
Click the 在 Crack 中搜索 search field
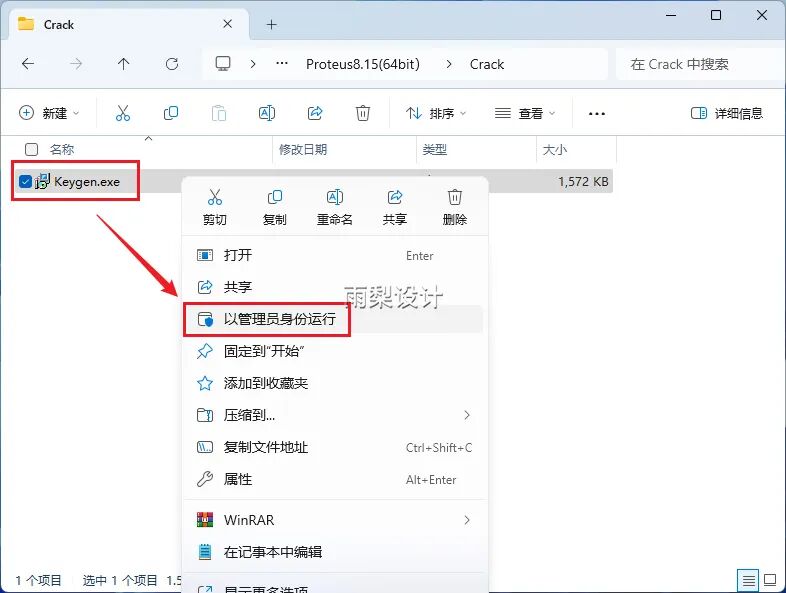pyautogui.click(x=700, y=64)
